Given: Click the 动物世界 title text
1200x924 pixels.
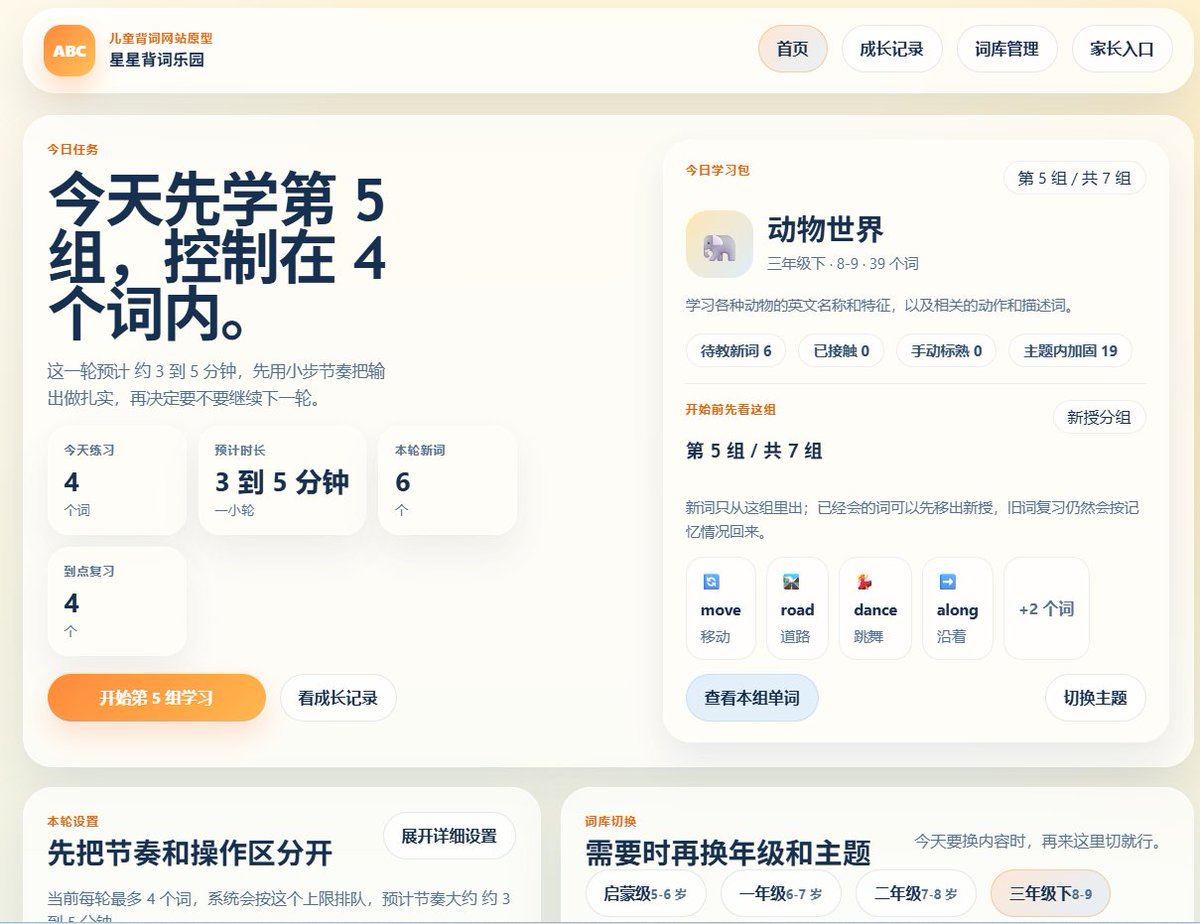Looking at the screenshot, I should pyautogui.click(x=826, y=229).
